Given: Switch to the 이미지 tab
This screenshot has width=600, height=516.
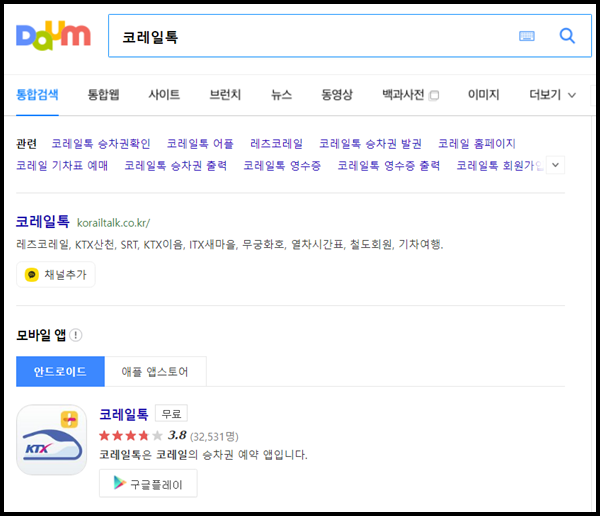Looking at the screenshot, I should click(484, 95).
